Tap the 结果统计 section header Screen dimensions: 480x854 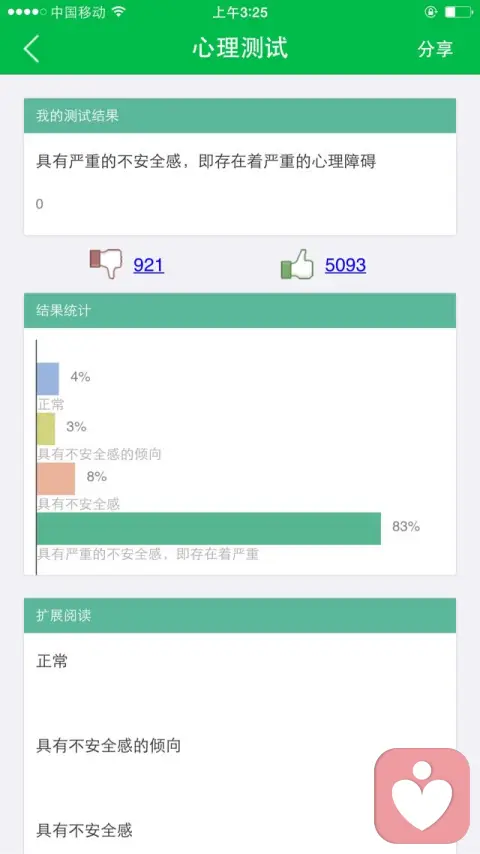coord(240,310)
